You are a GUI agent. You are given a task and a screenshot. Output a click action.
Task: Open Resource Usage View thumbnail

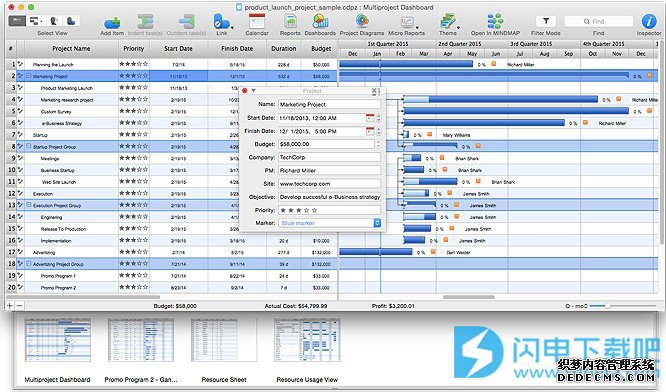pyautogui.click(x=307, y=340)
